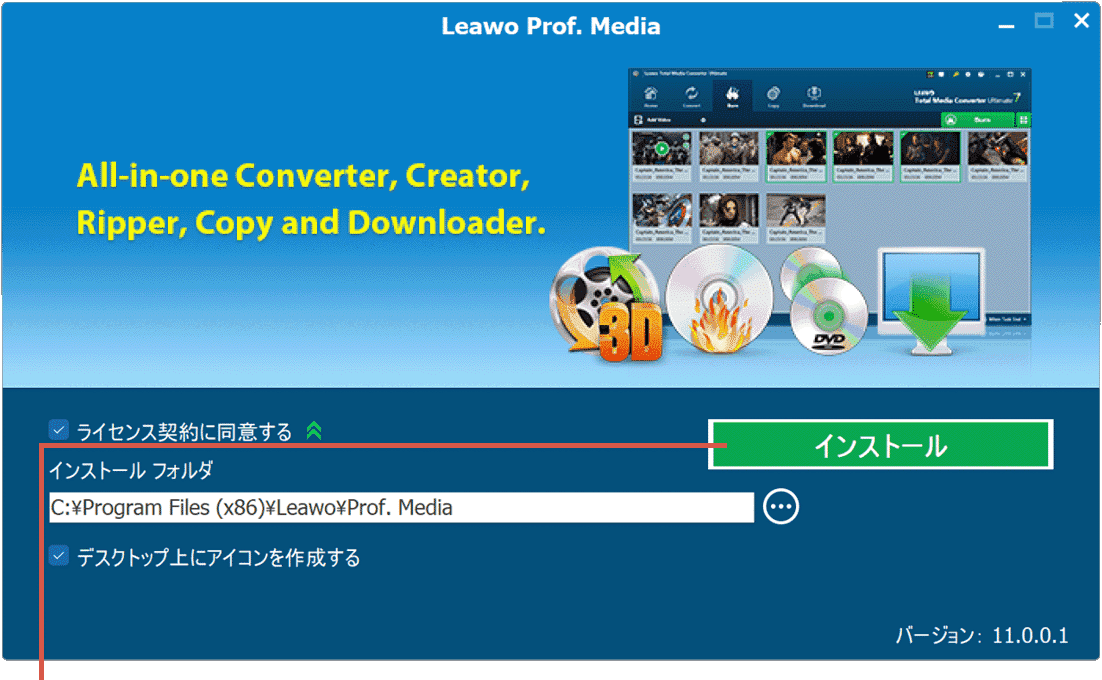This screenshot has width=1102, height=680.
Task: Select the Burn module icon in the preview
Action: point(731,93)
